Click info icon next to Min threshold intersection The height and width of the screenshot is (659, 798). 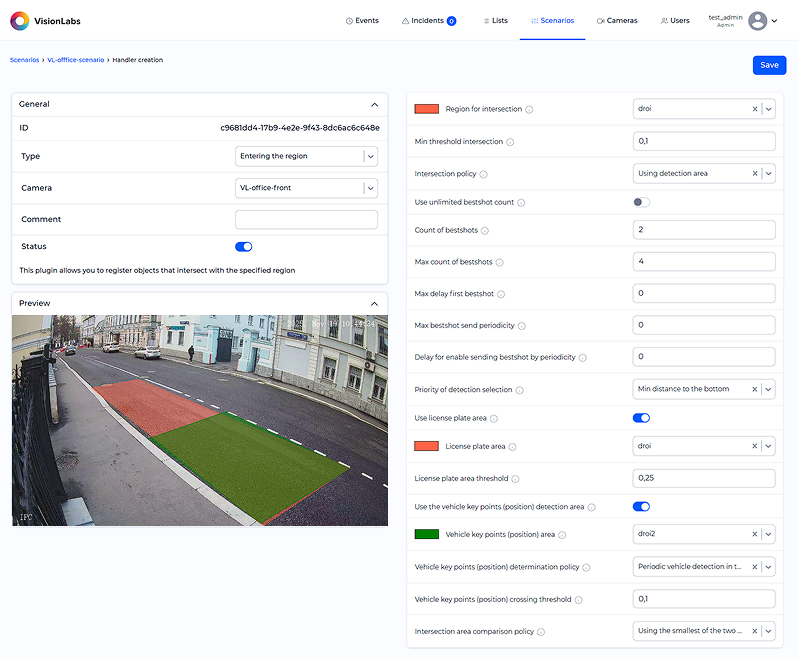pyautogui.click(x=510, y=142)
